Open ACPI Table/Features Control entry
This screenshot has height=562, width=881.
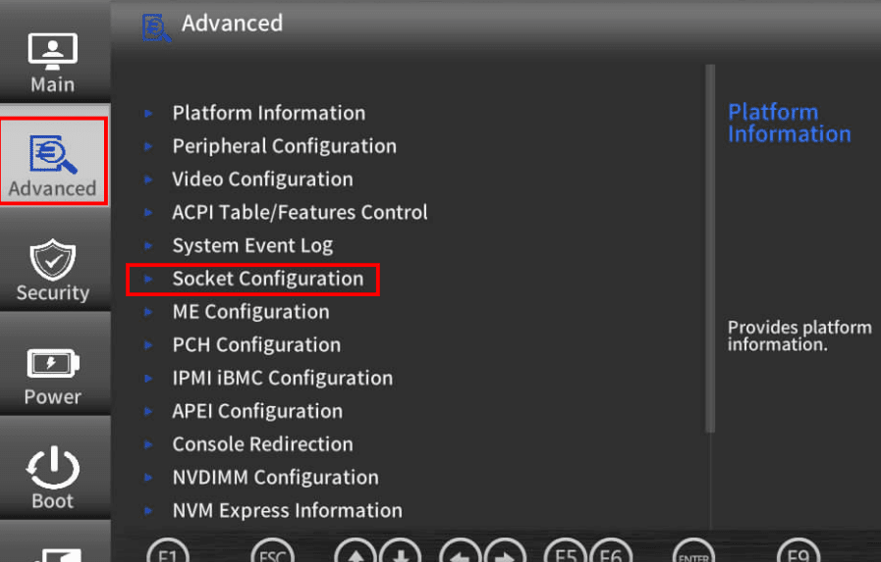click(299, 212)
